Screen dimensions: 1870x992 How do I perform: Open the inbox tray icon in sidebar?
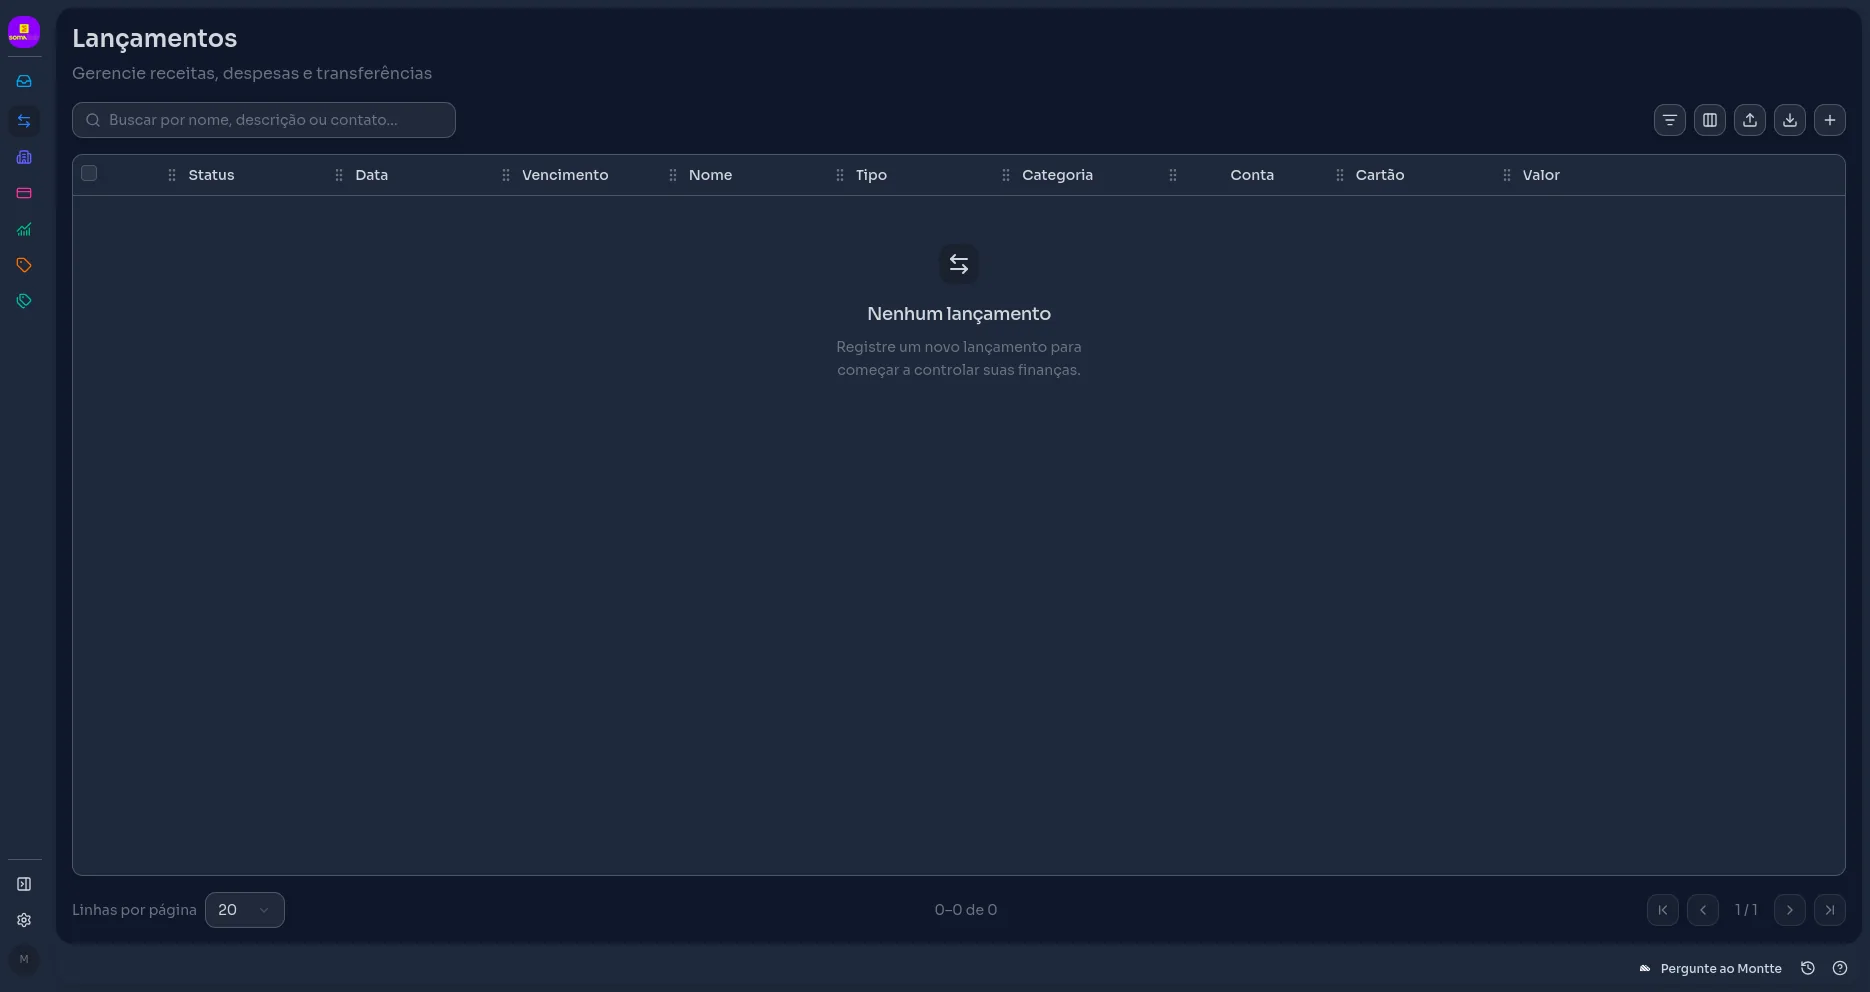[24, 81]
